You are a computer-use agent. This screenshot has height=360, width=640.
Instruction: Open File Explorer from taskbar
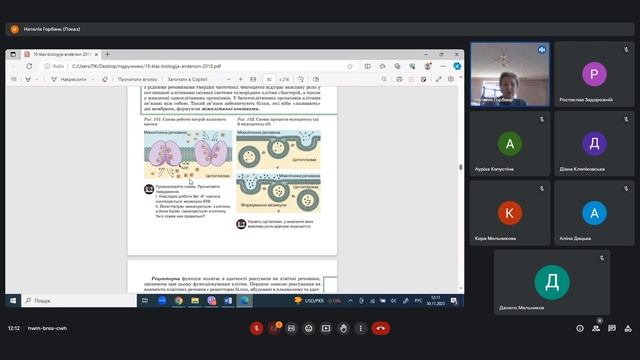pos(195,300)
